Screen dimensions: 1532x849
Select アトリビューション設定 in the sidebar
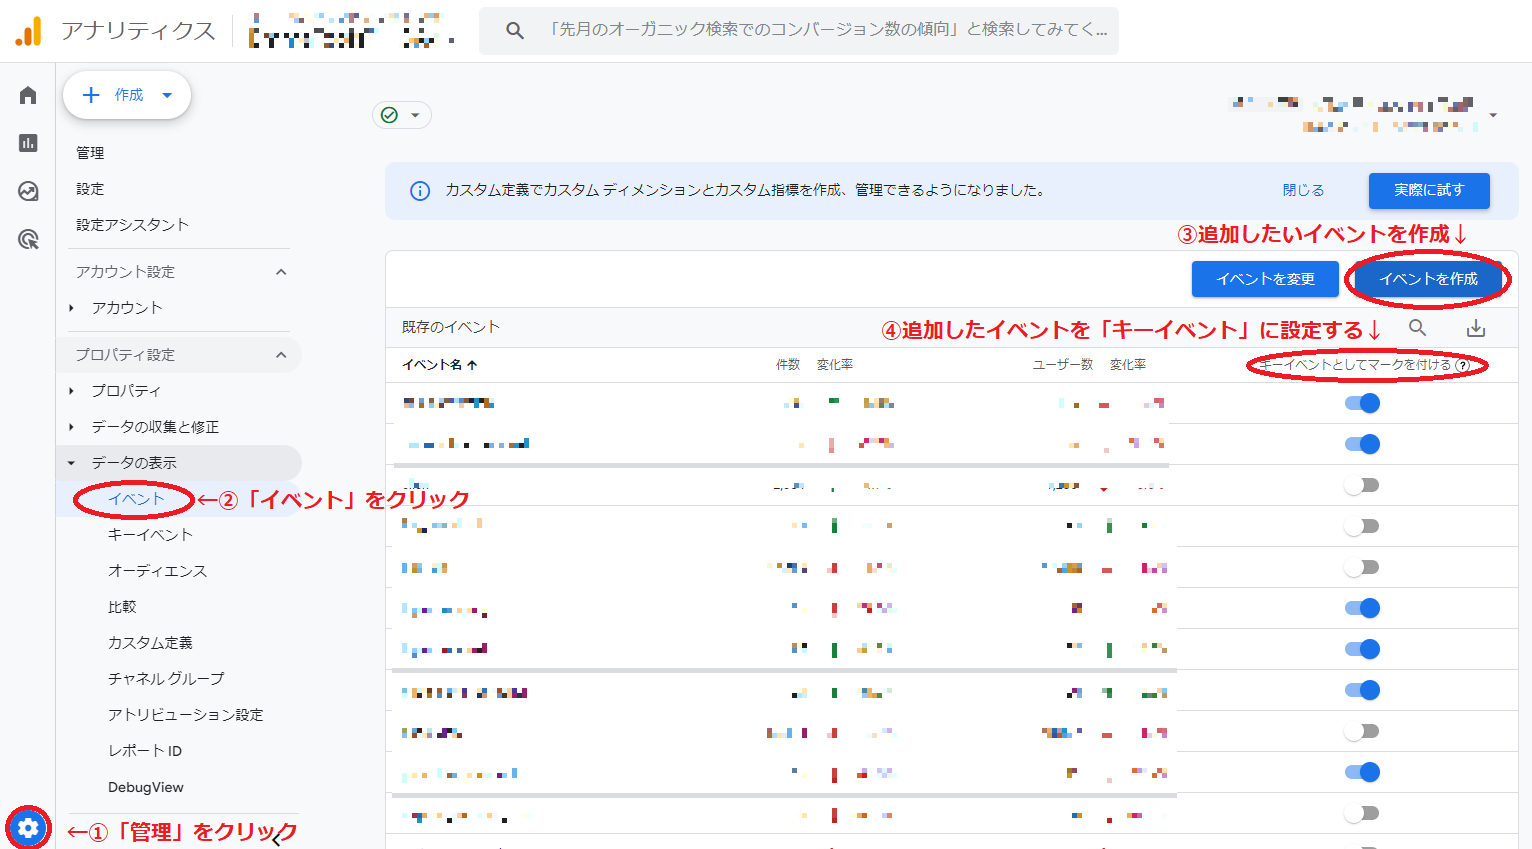[185, 715]
